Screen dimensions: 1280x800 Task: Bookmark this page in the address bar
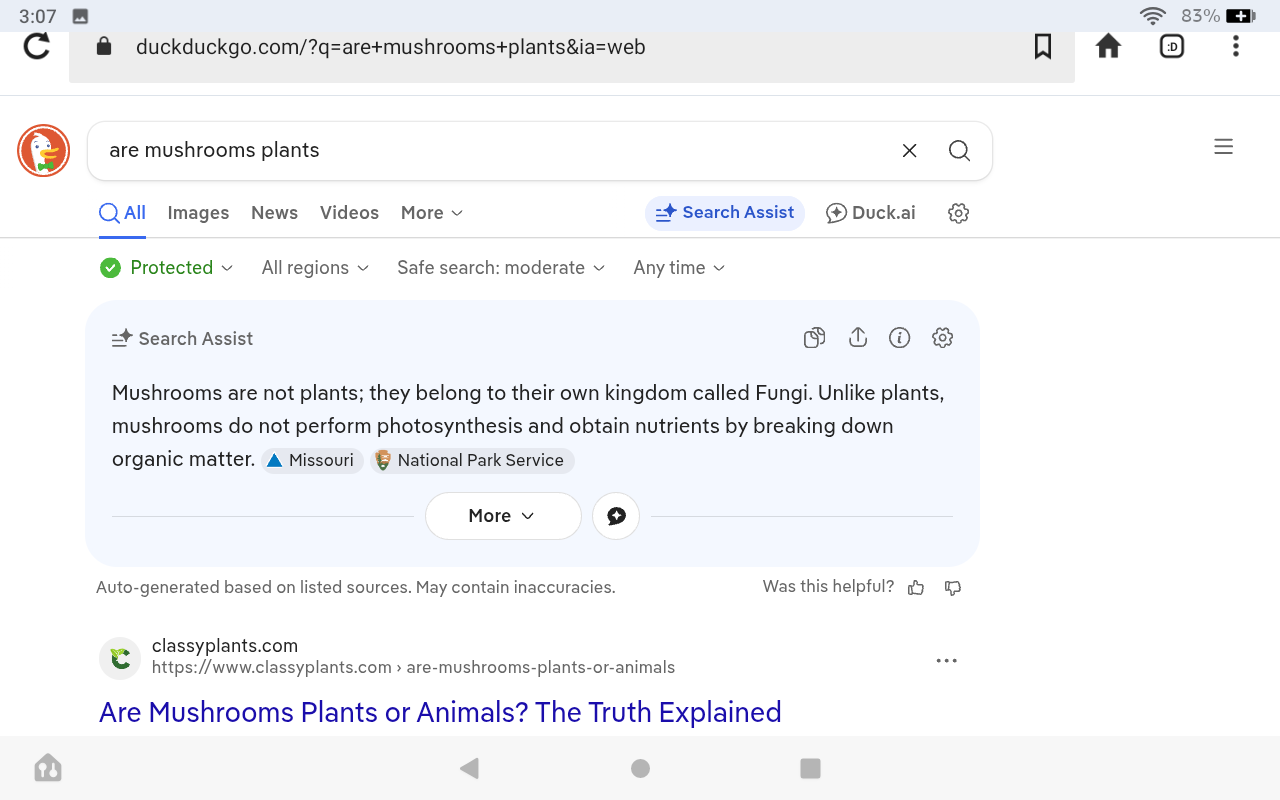point(1042,46)
